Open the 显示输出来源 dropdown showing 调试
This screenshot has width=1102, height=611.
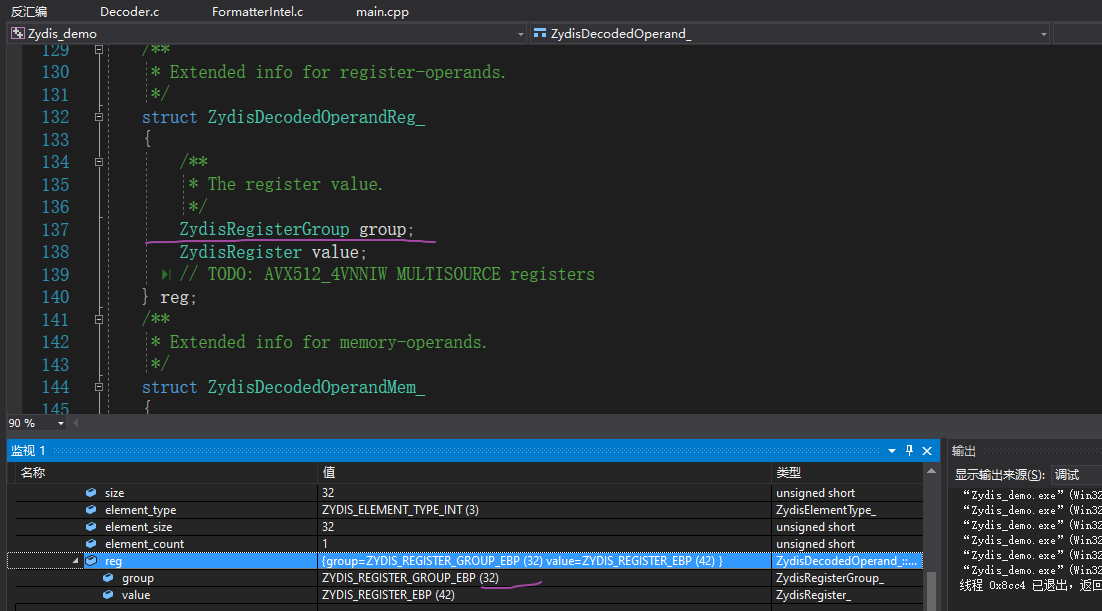point(1076,475)
